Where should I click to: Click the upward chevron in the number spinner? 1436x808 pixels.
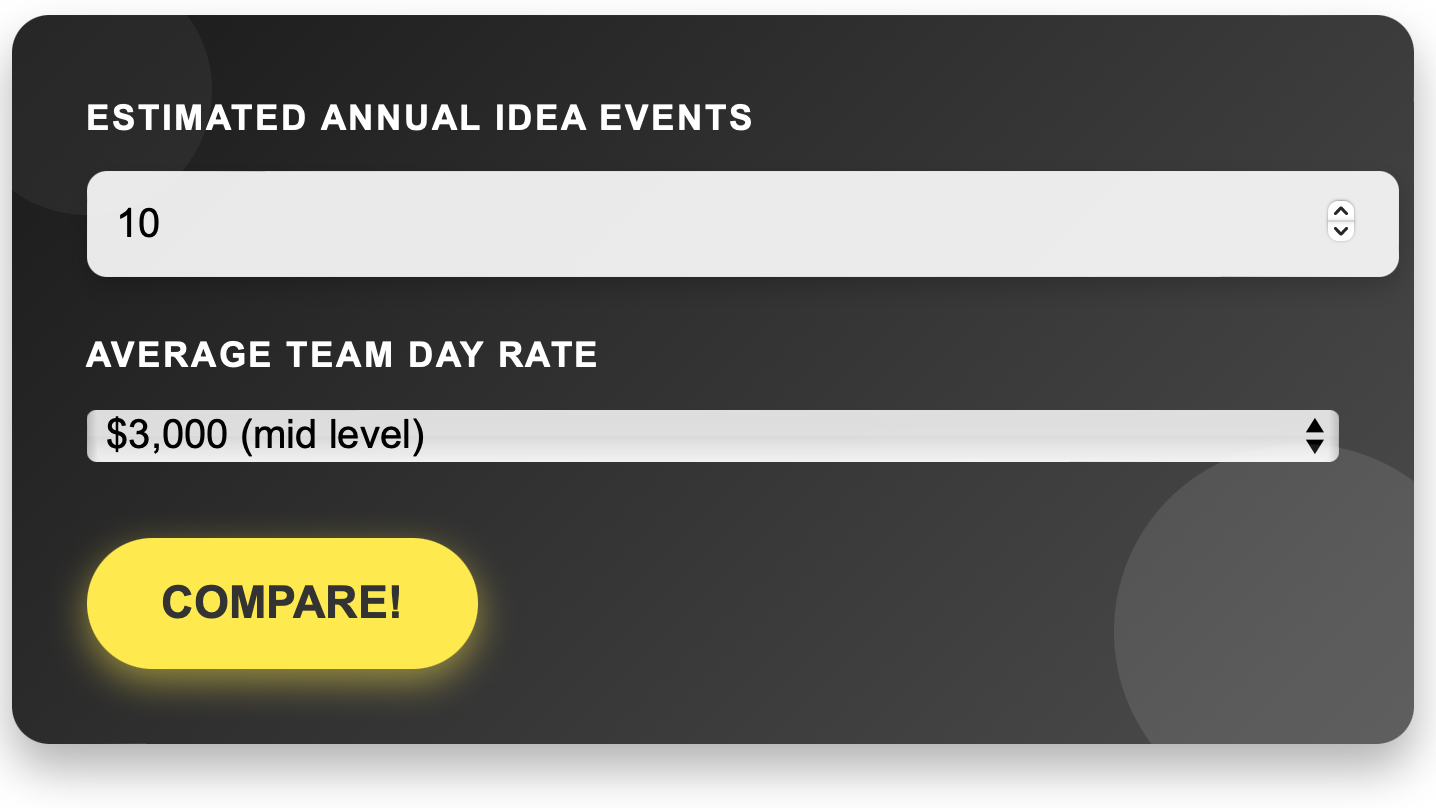coord(1341,212)
